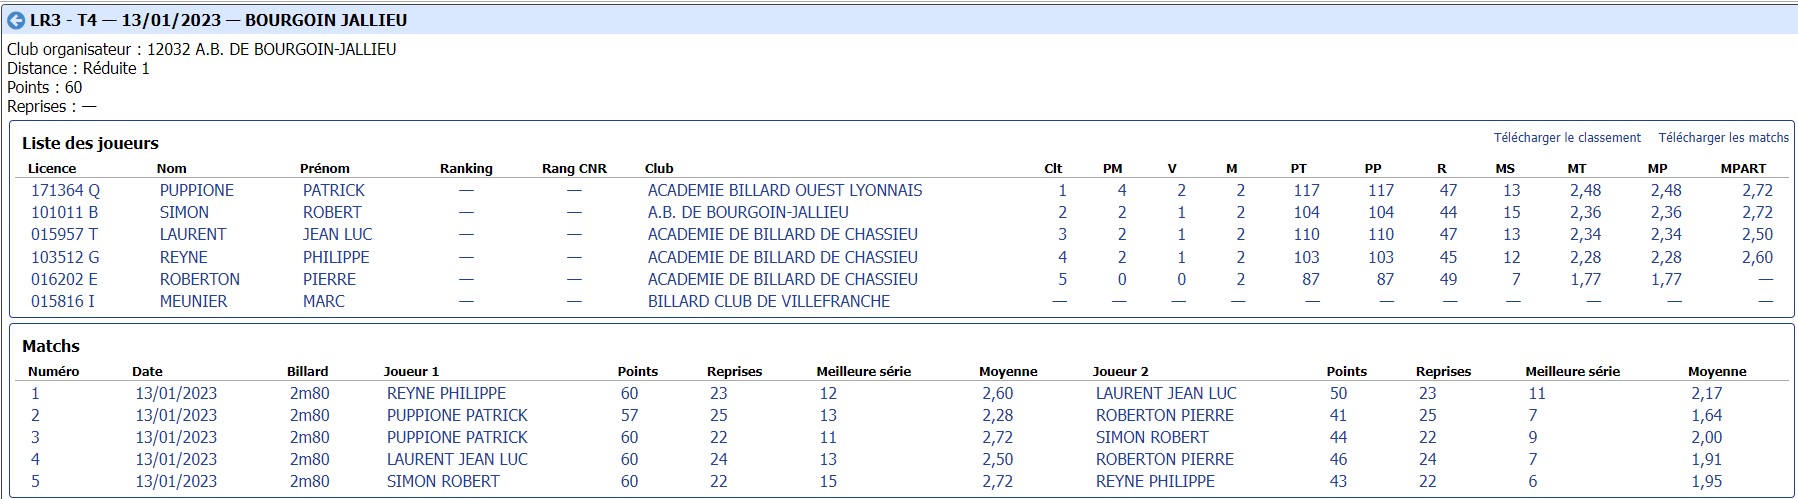Open Télécharger le classement link
This screenshot has width=1798, height=499.
pyautogui.click(x=1567, y=138)
